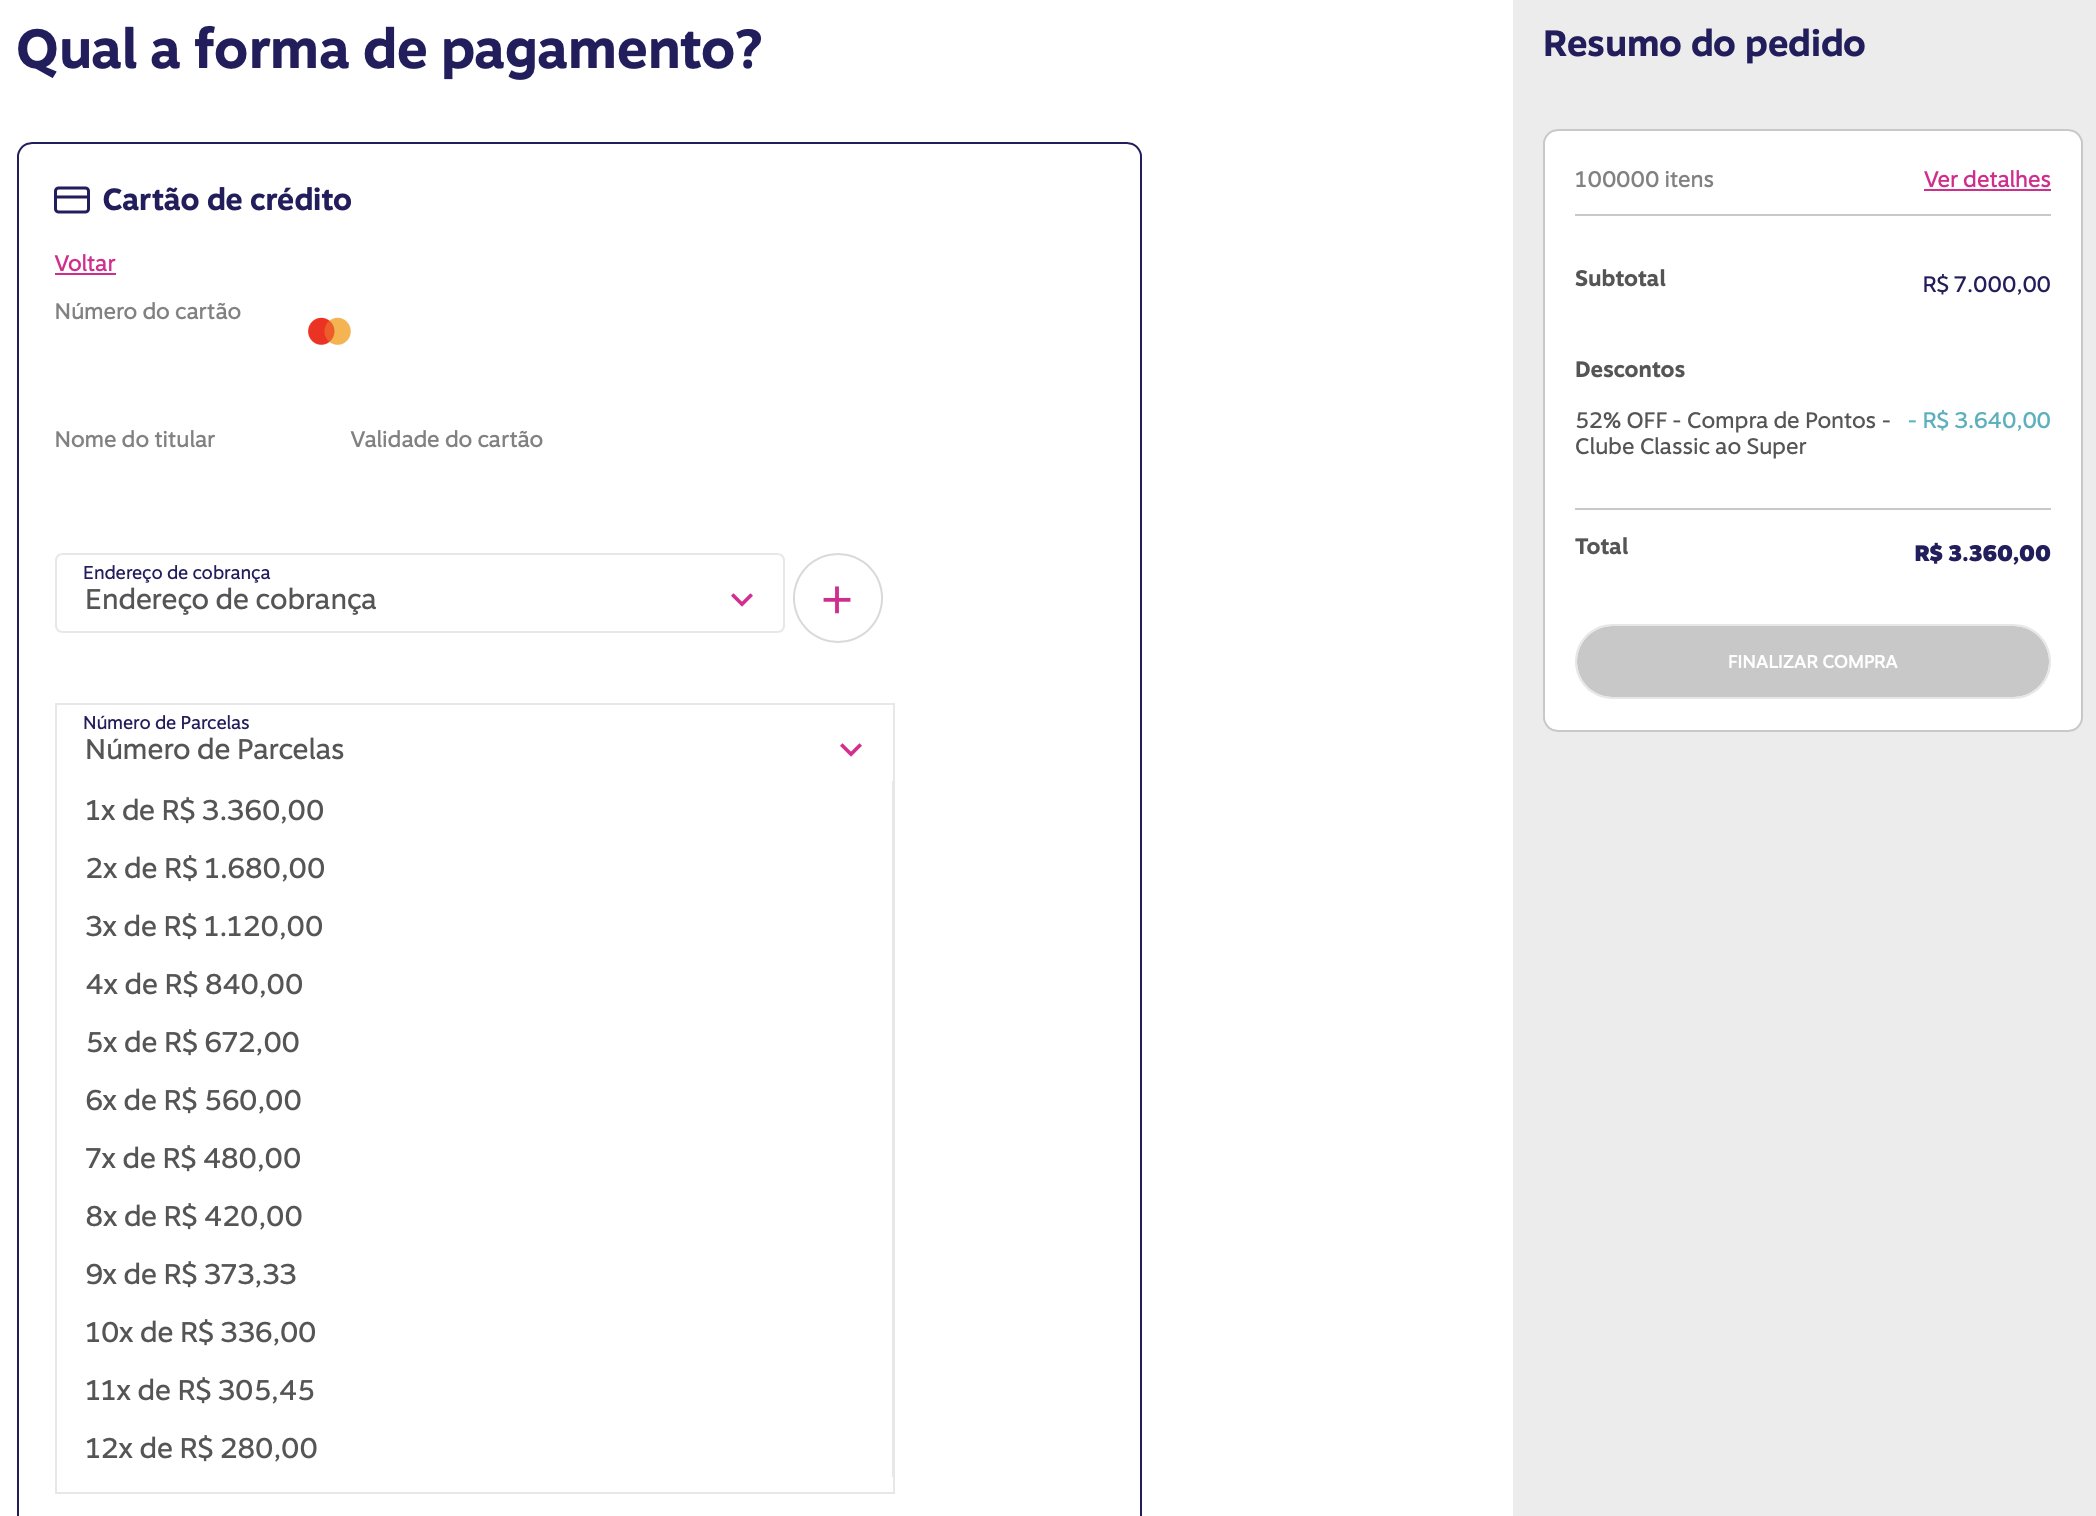Click the Finalizar Compra button
This screenshot has height=1516, width=2096.
1812,661
